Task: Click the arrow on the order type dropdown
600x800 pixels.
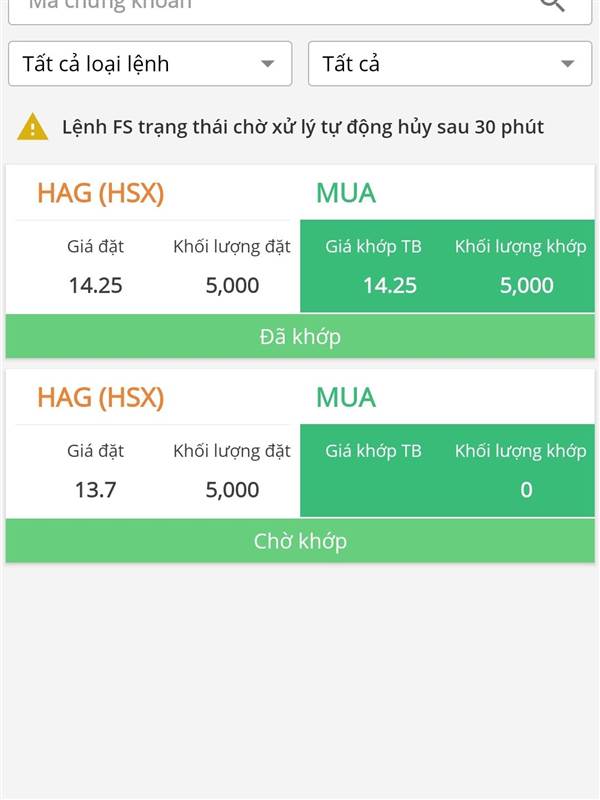Action: click(267, 64)
